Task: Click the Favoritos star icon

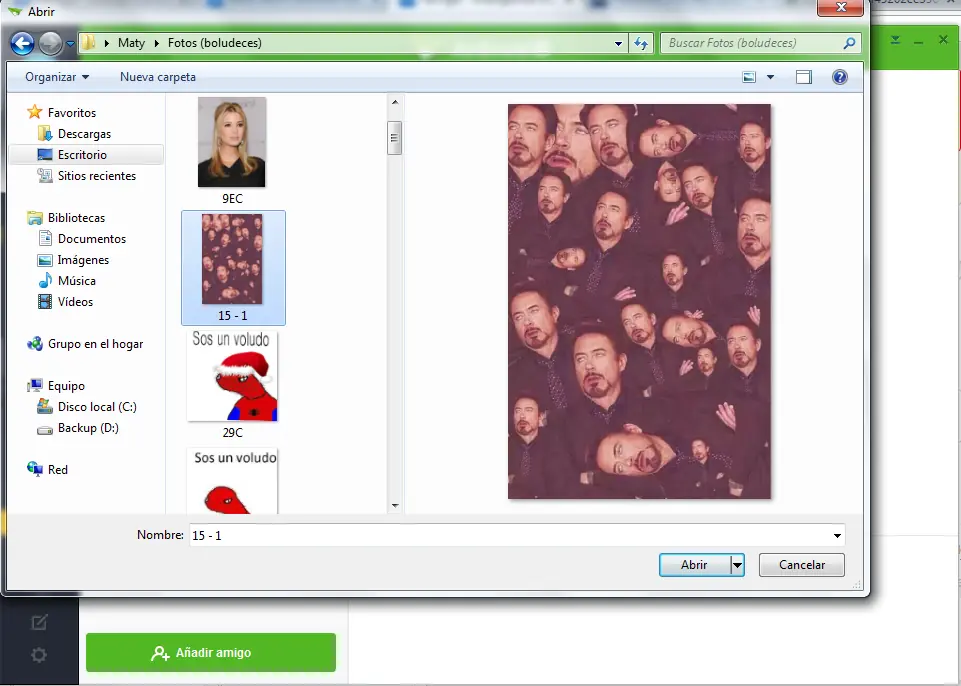Action: [x=35, y=112]
